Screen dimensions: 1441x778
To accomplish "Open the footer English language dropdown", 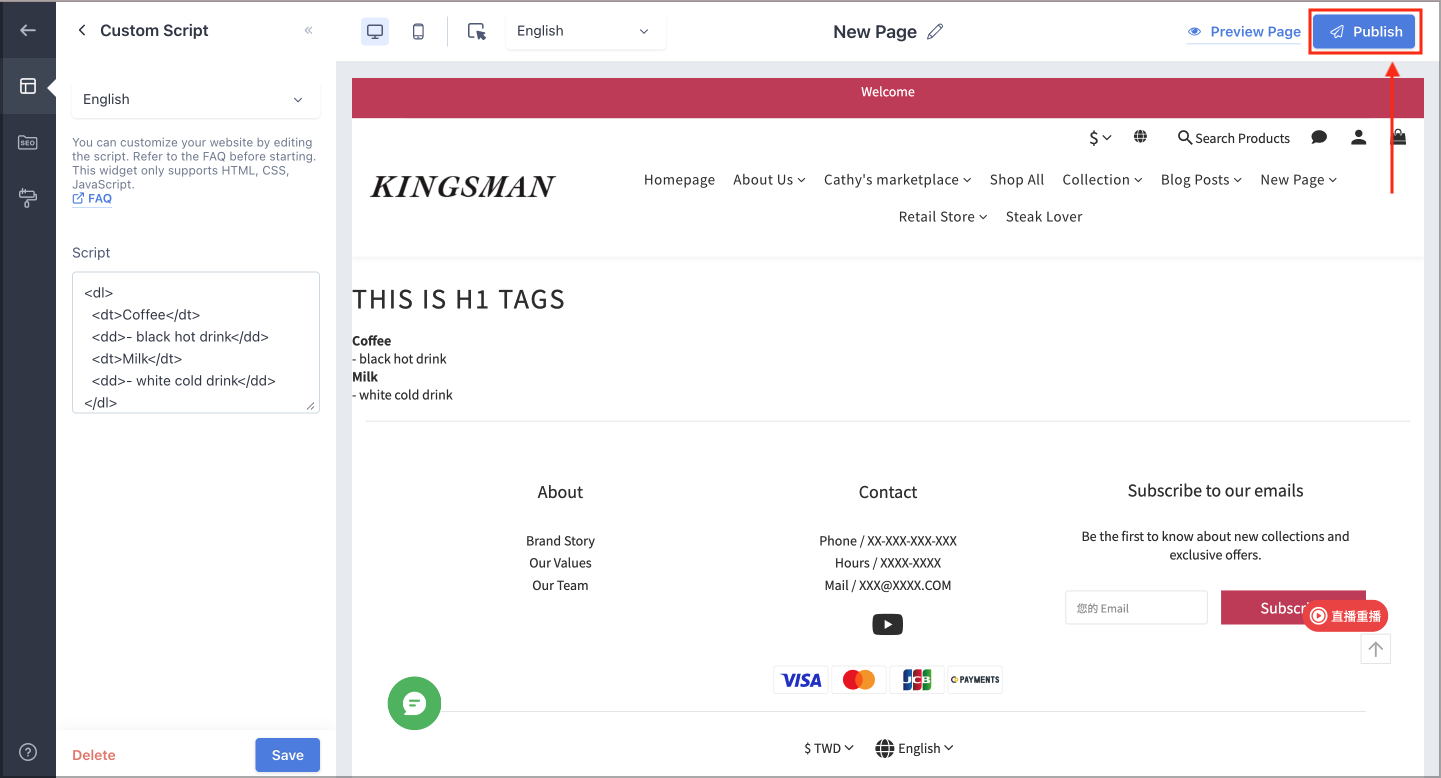I will pyautogui.click(x=915, y=748).
